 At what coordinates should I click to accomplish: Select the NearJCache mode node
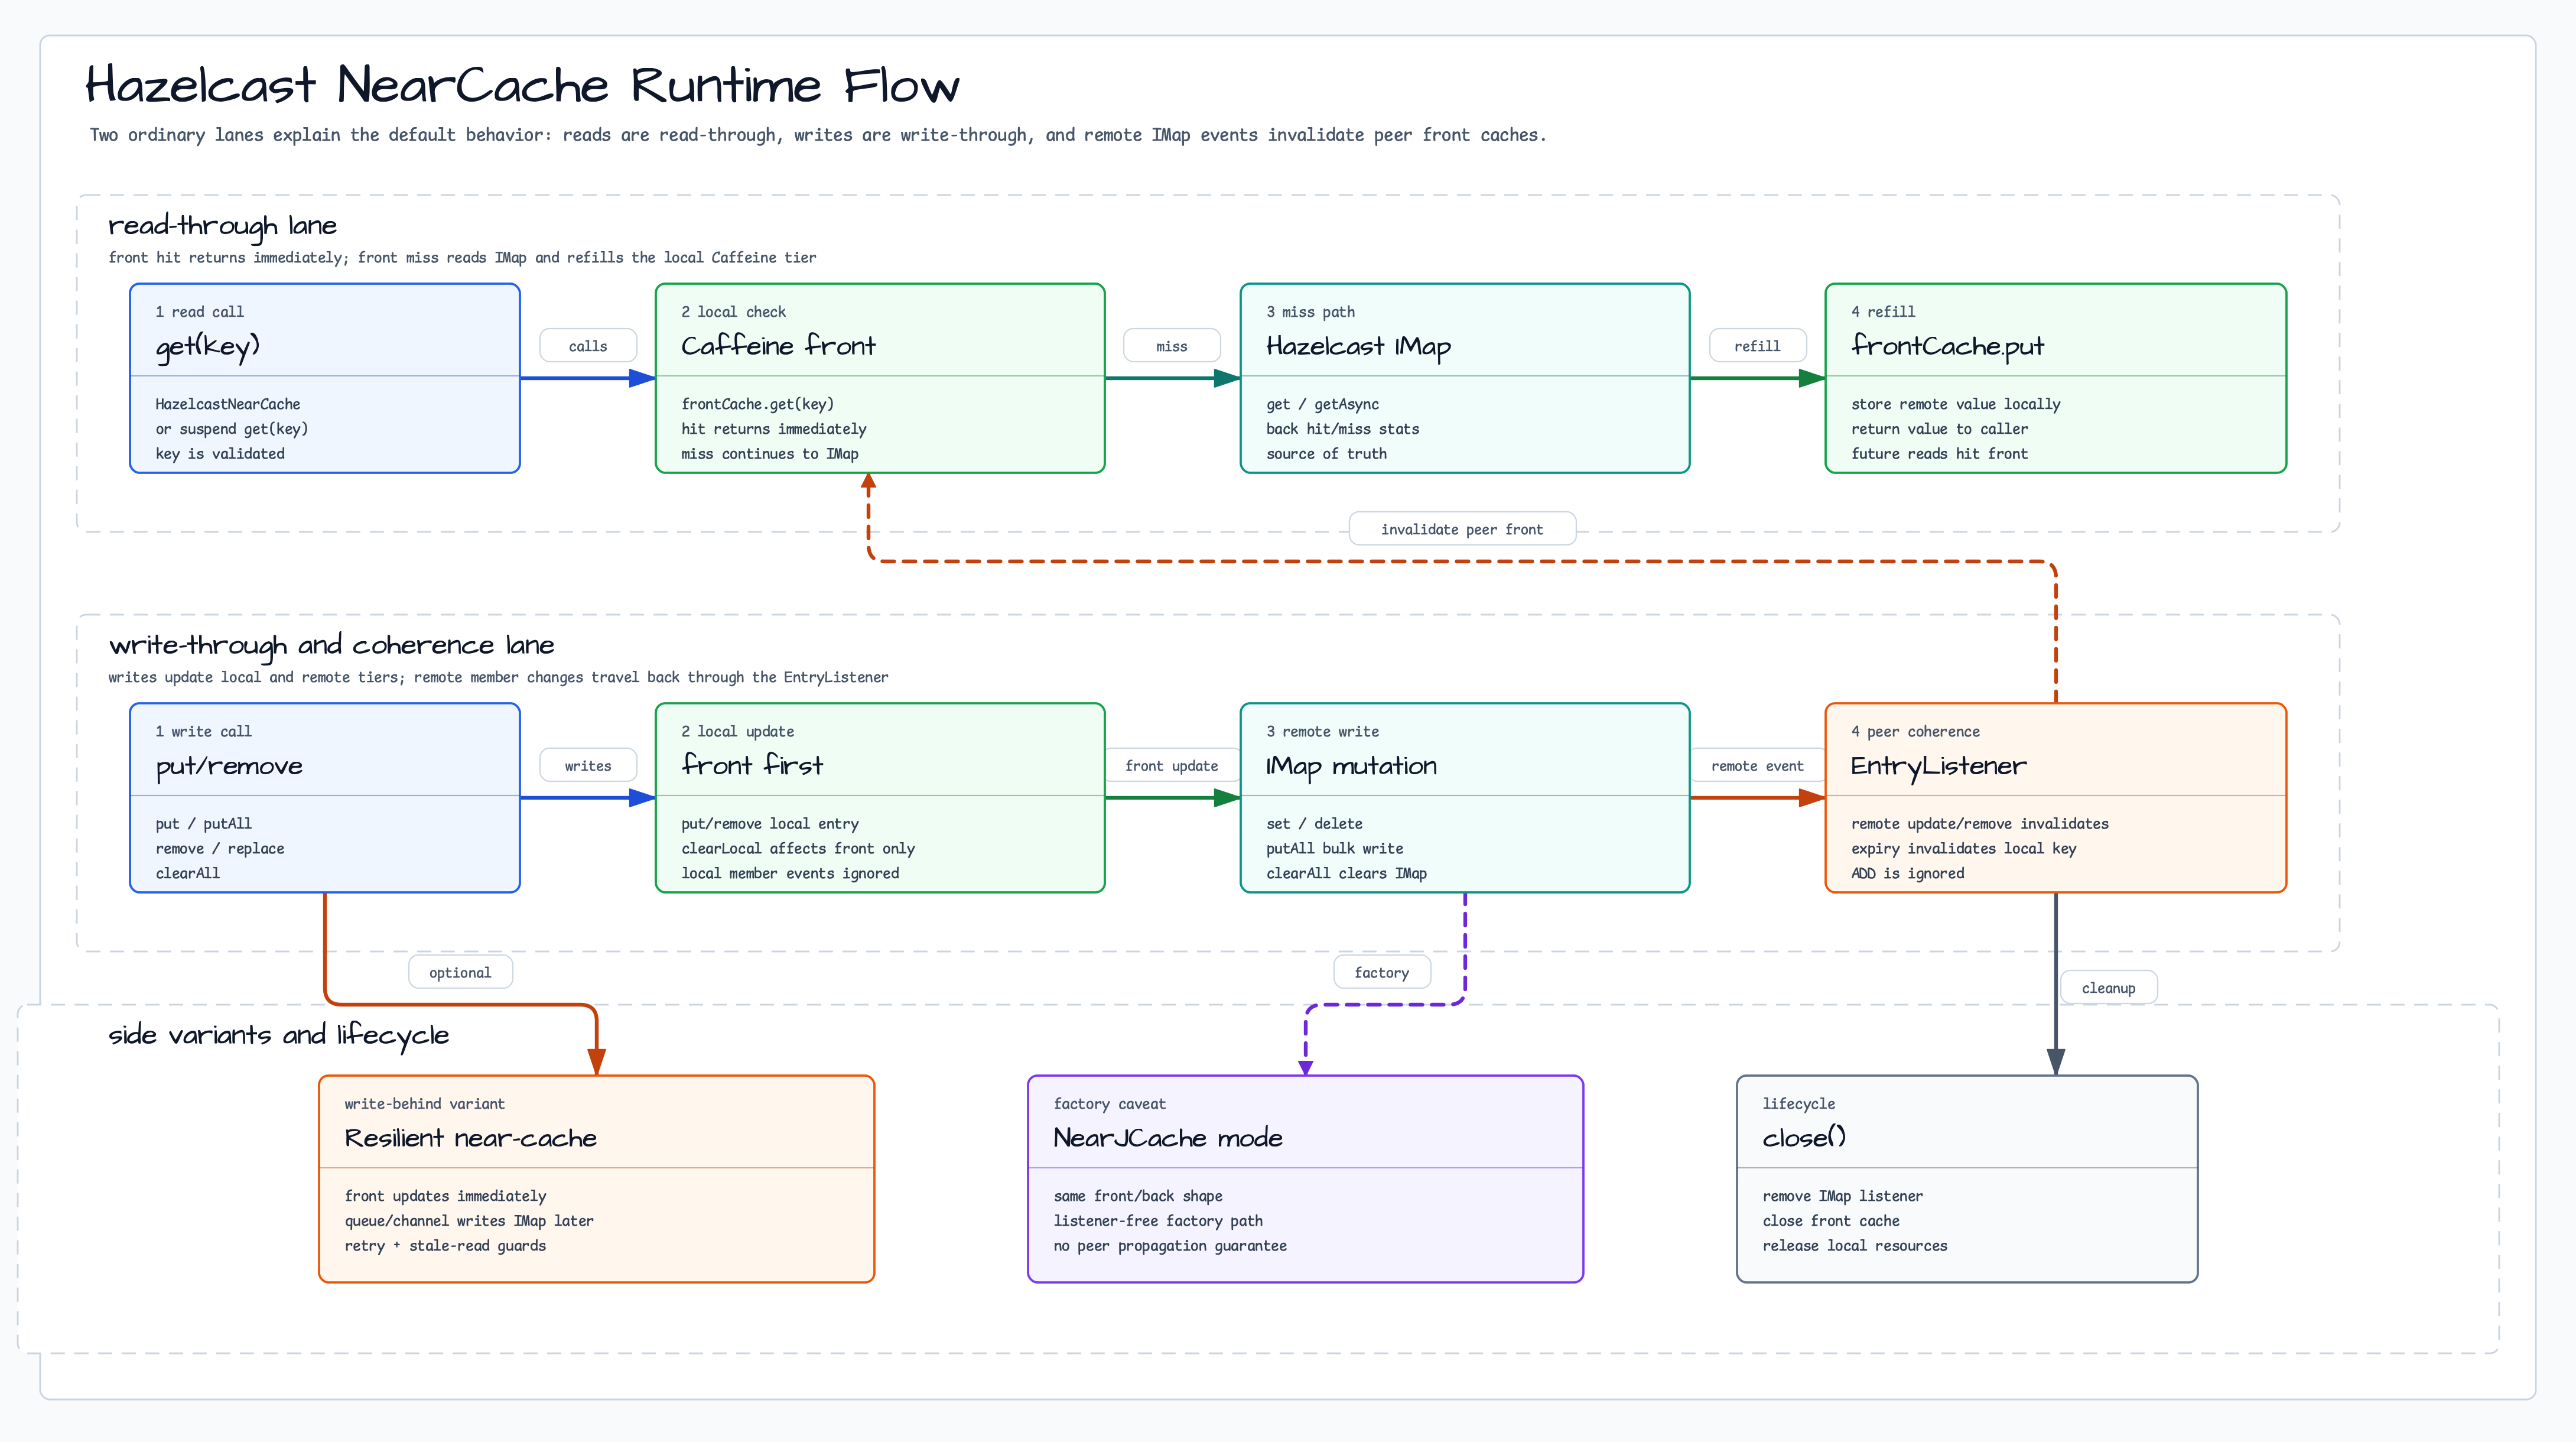click(x=1306, y=1179)
